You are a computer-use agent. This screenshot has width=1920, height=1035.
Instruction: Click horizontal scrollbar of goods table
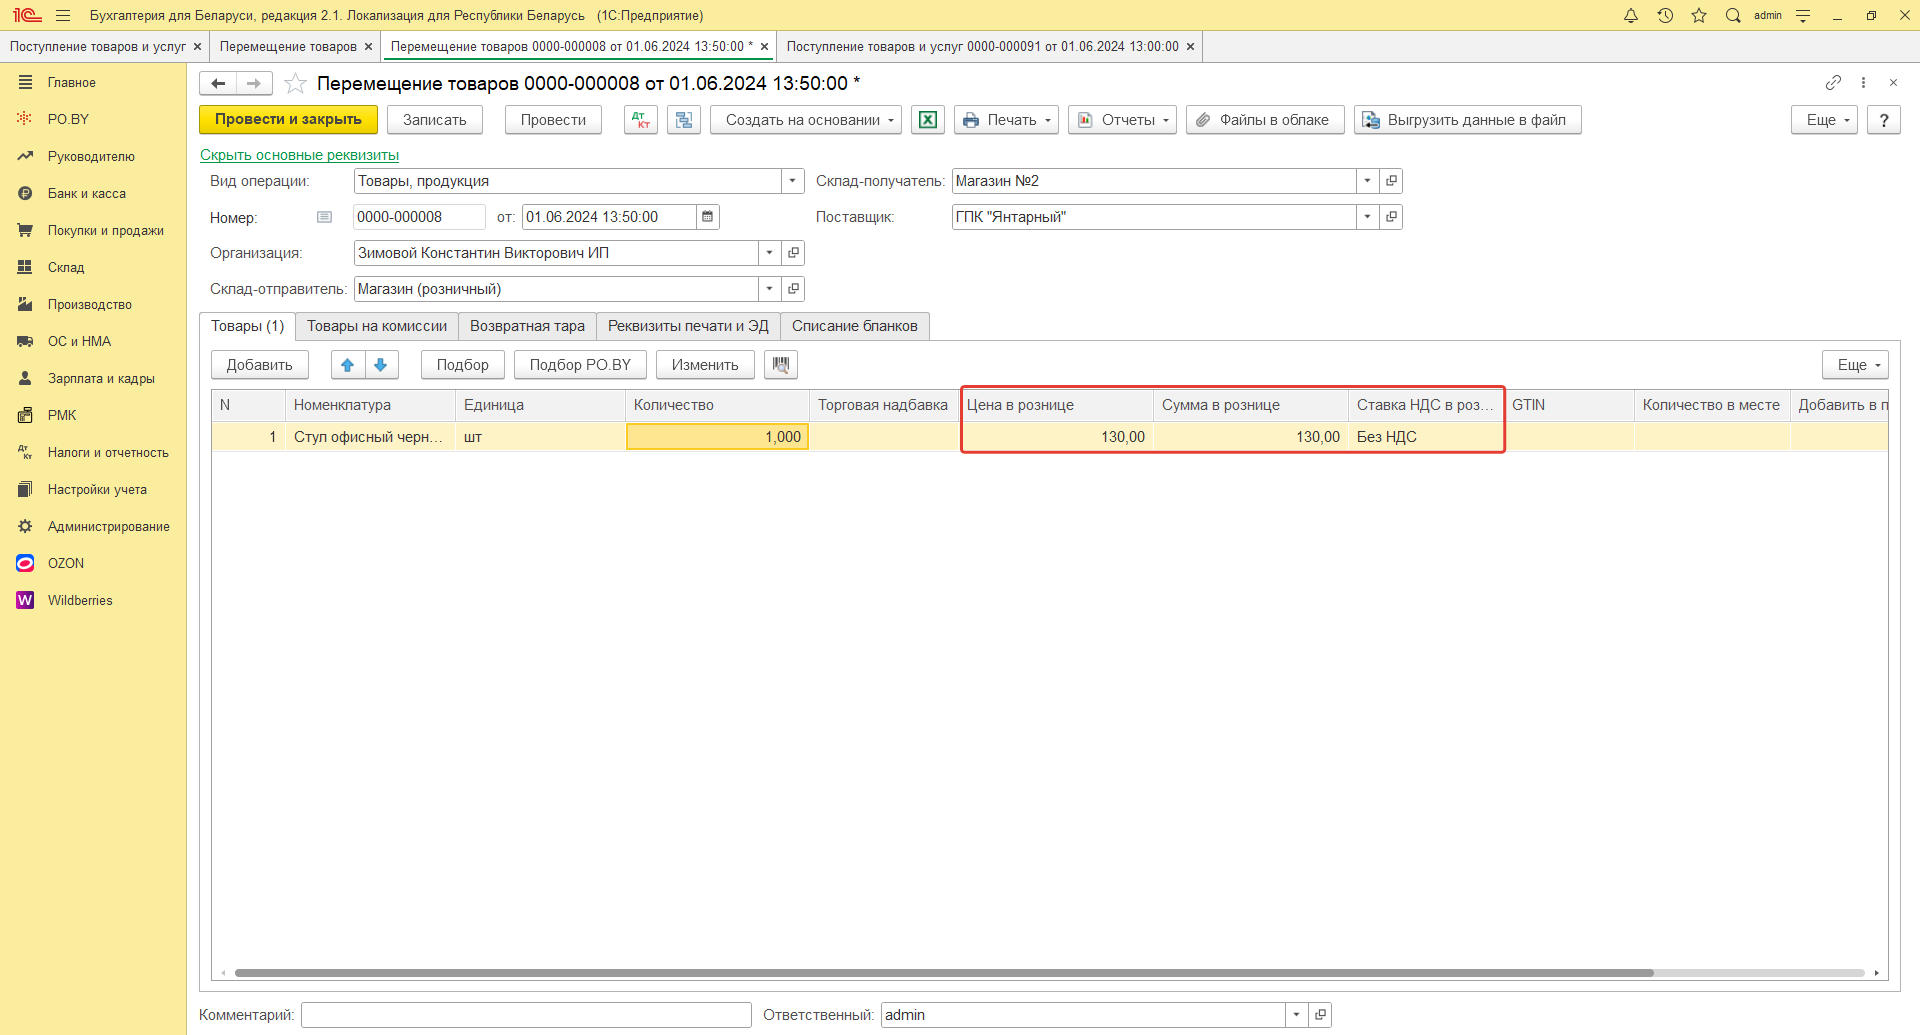point(943,972)
